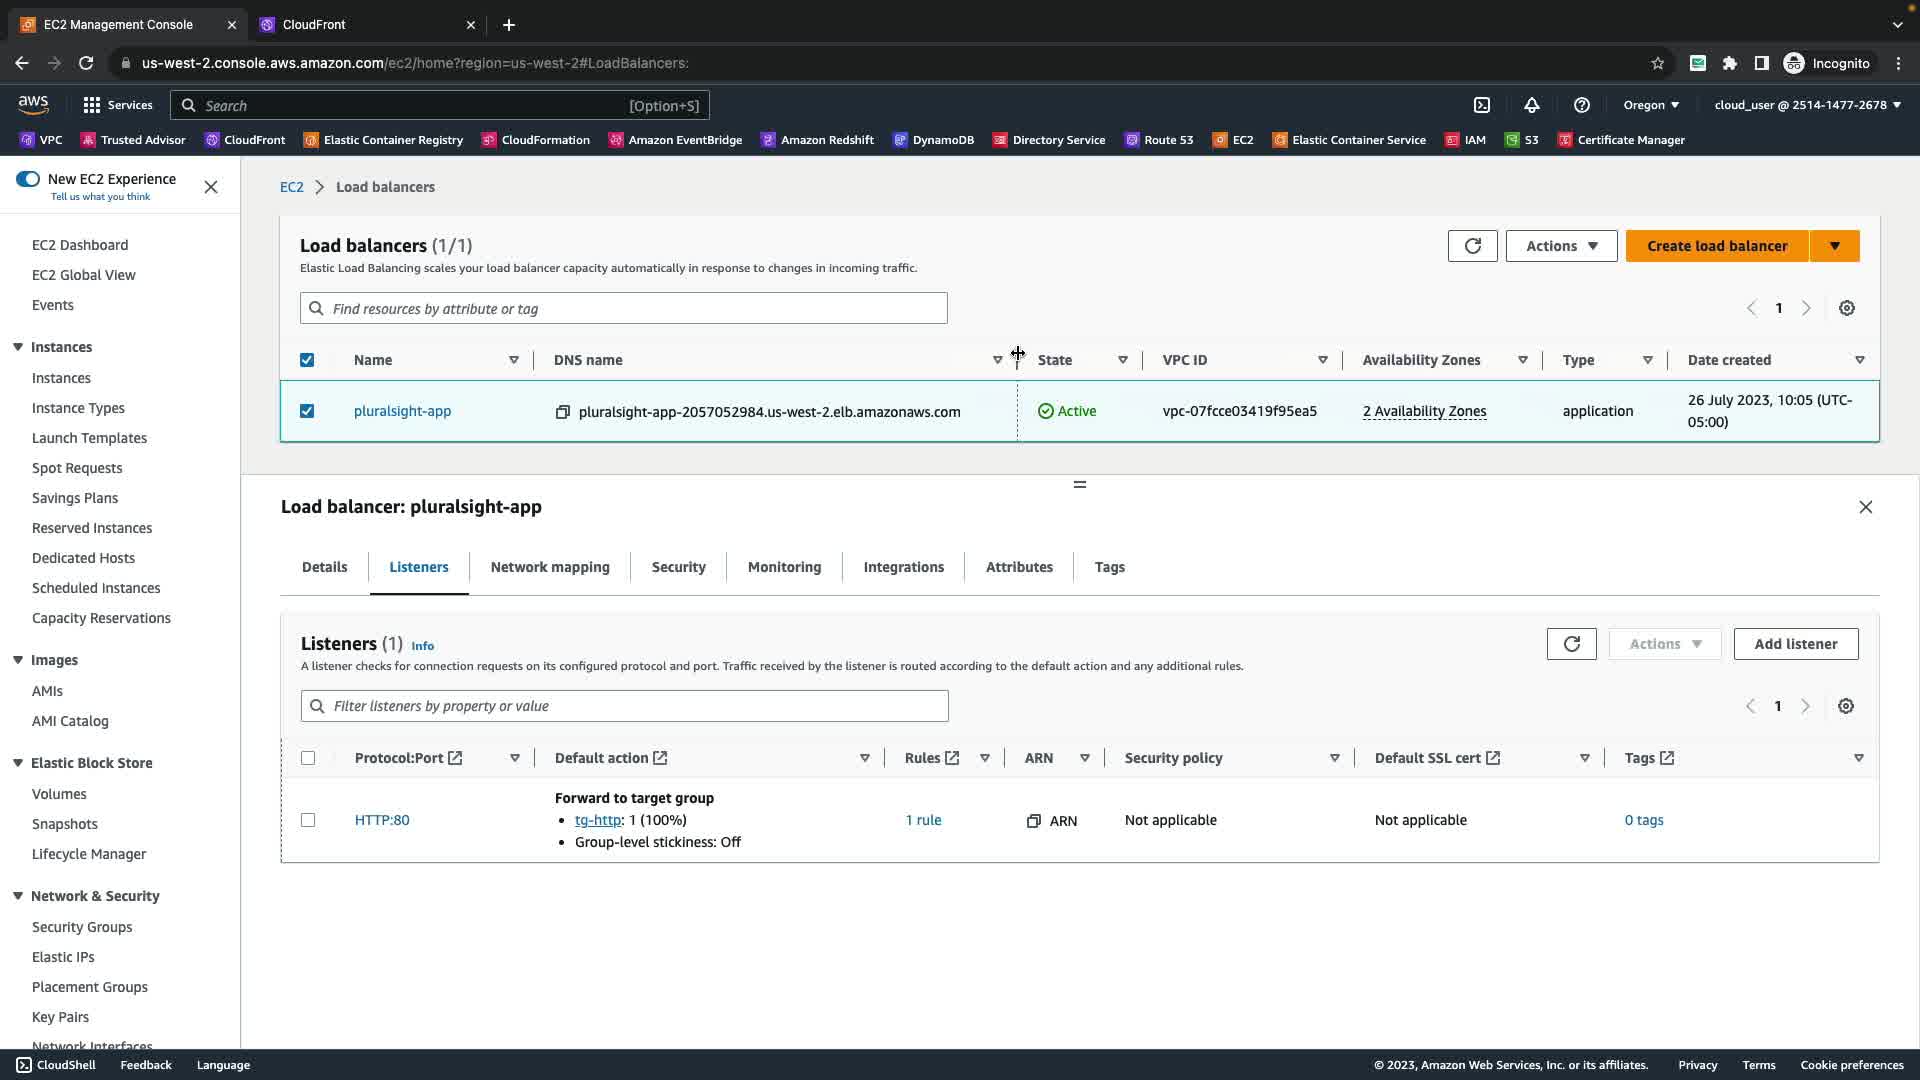The width and height of the screenshot is (1920, 1080).
Task: Click the Filter listeners search field
Action: [x=625, y=706]
